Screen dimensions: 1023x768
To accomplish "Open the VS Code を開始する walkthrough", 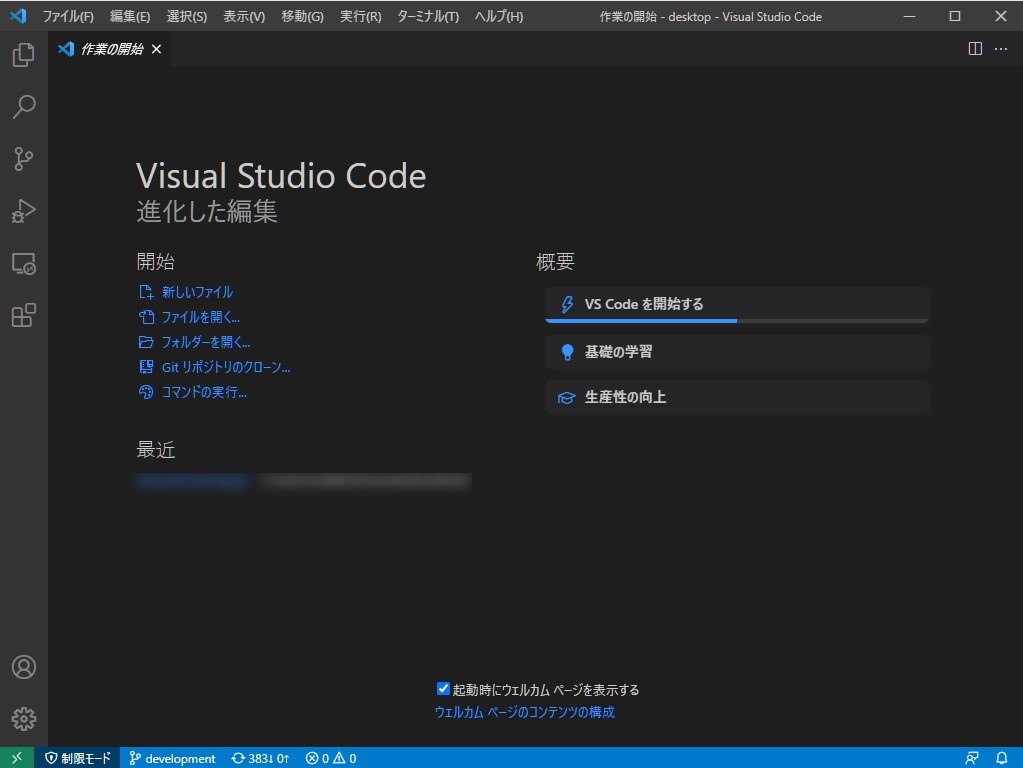I will click(x=737, y=304).
